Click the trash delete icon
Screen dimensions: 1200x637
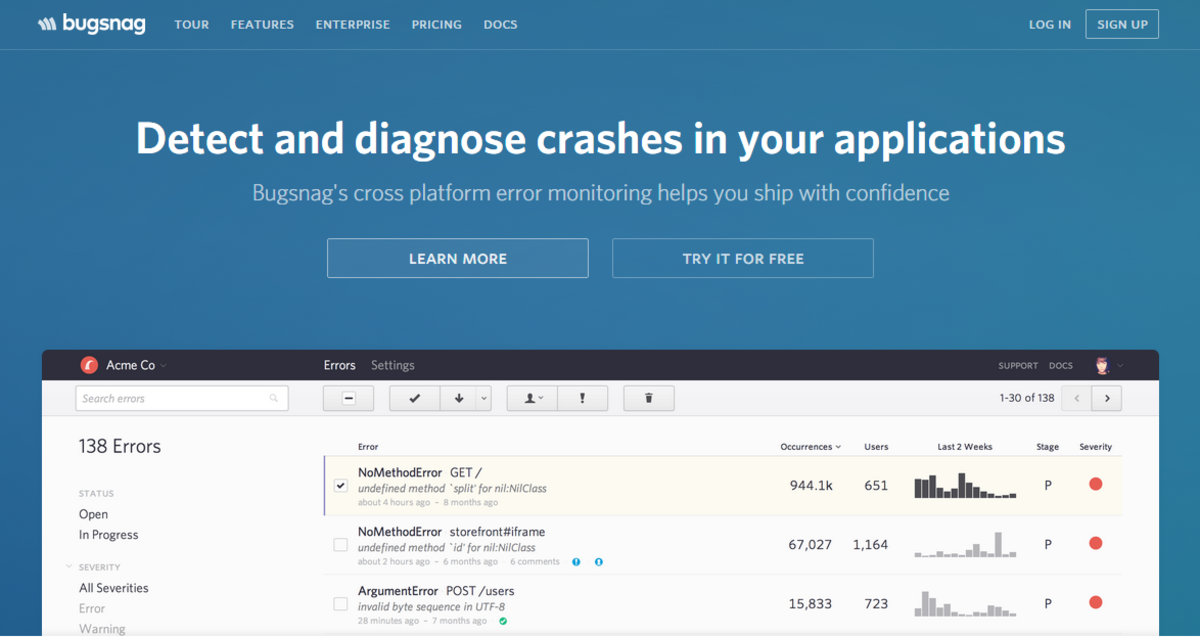point(648,398)
